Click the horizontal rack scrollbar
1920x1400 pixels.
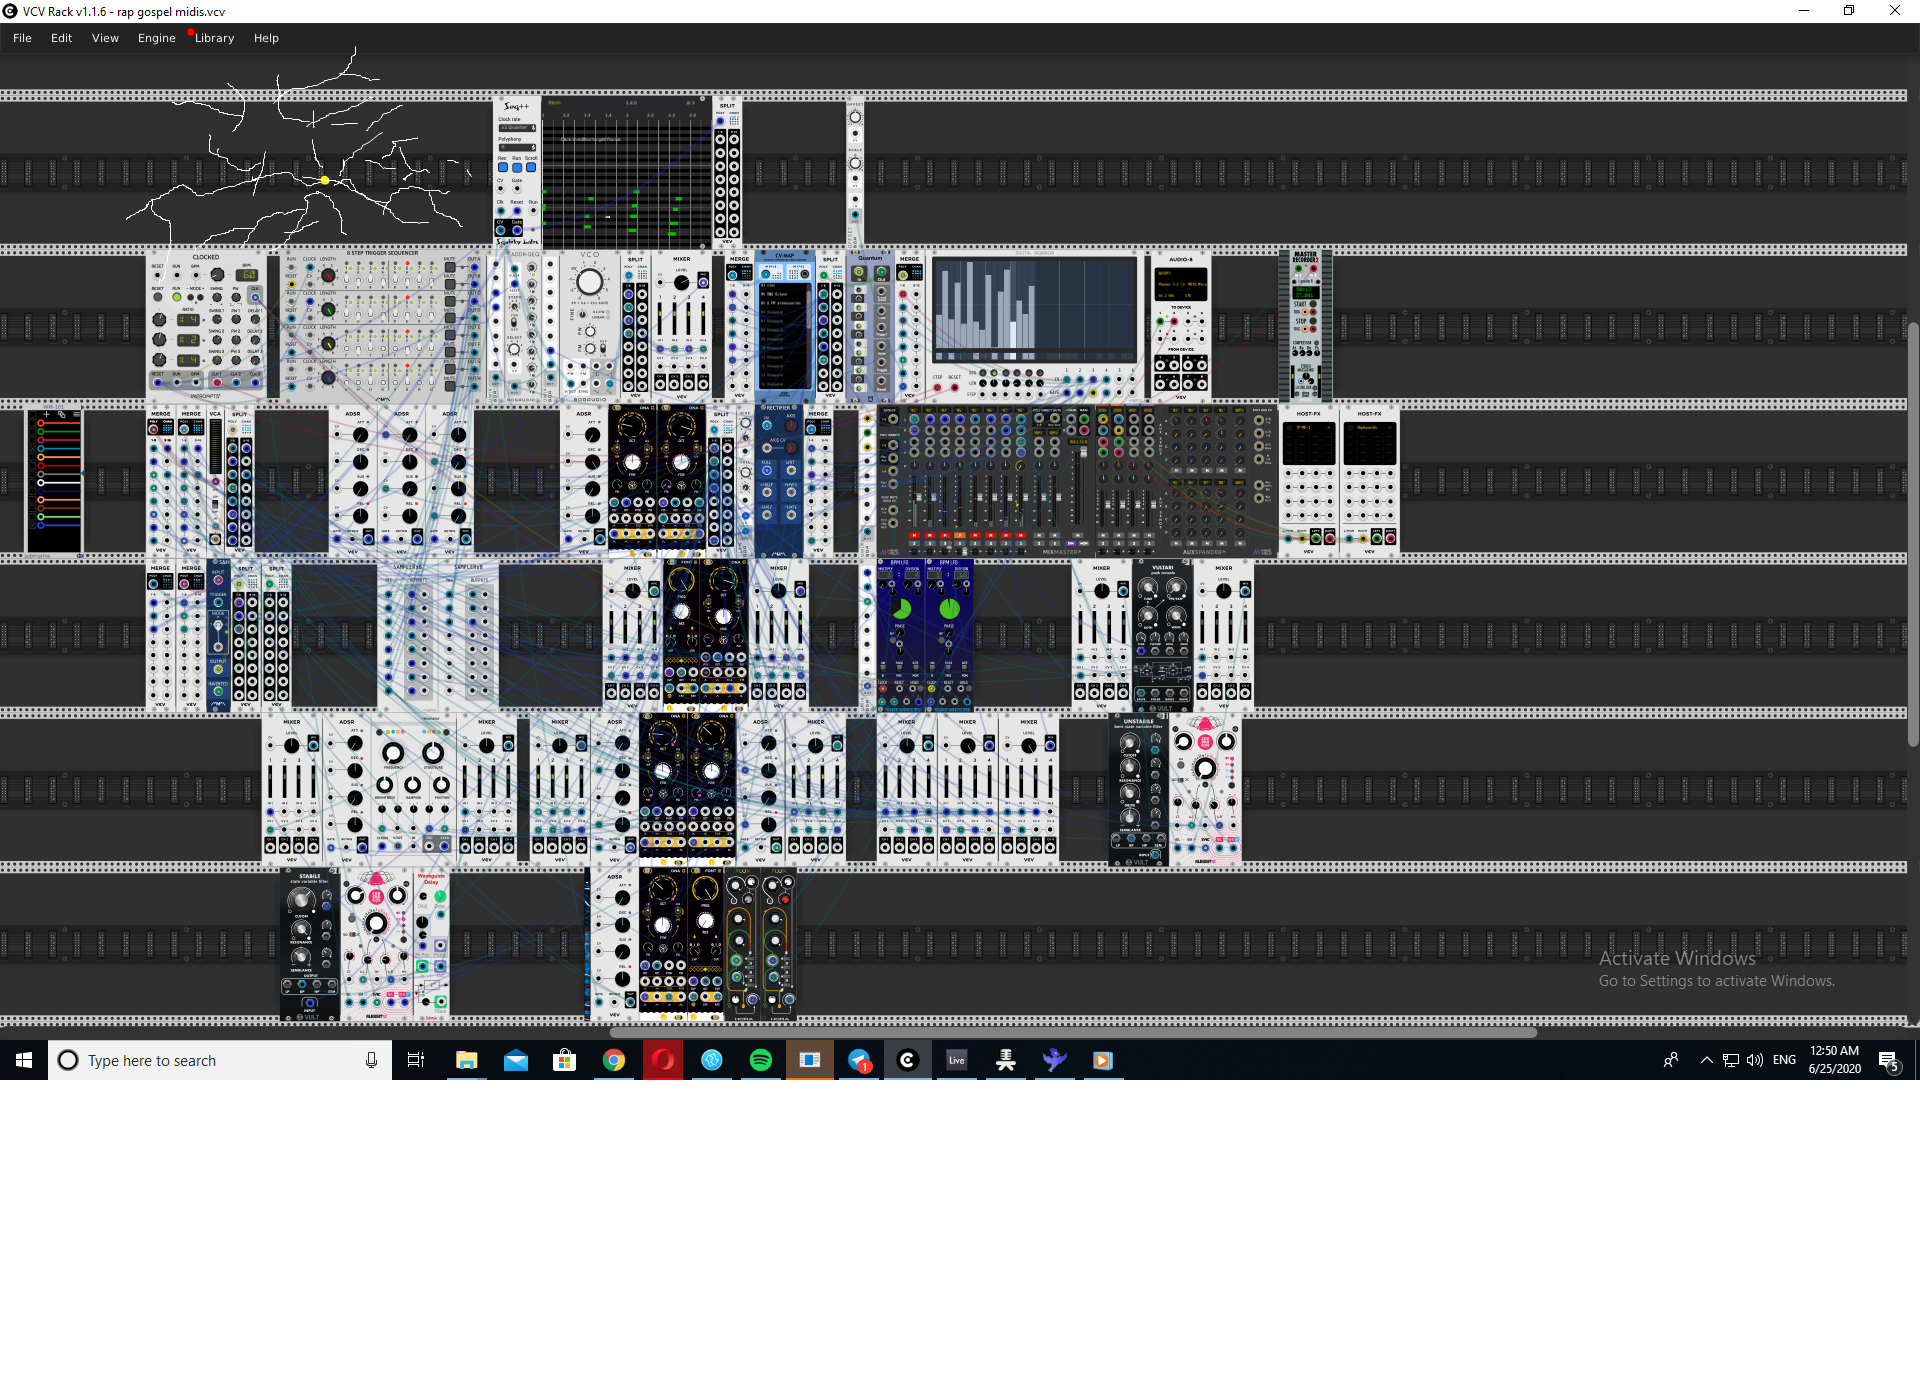pos(1073,1032)
